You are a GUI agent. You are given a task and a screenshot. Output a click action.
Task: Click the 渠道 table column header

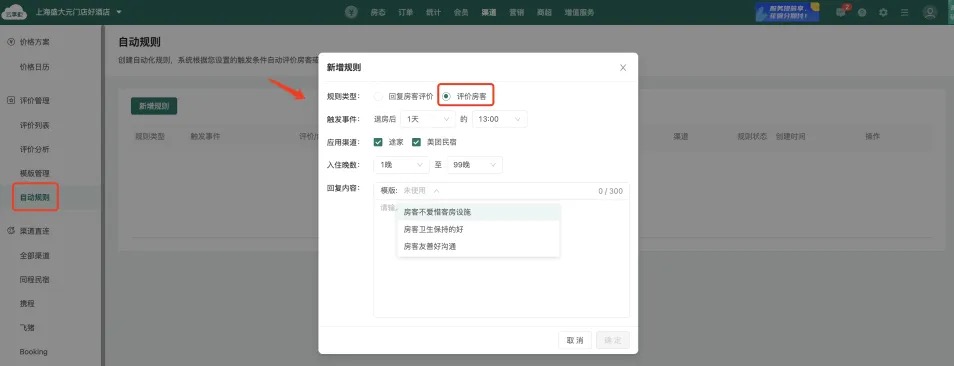(681, 137)
